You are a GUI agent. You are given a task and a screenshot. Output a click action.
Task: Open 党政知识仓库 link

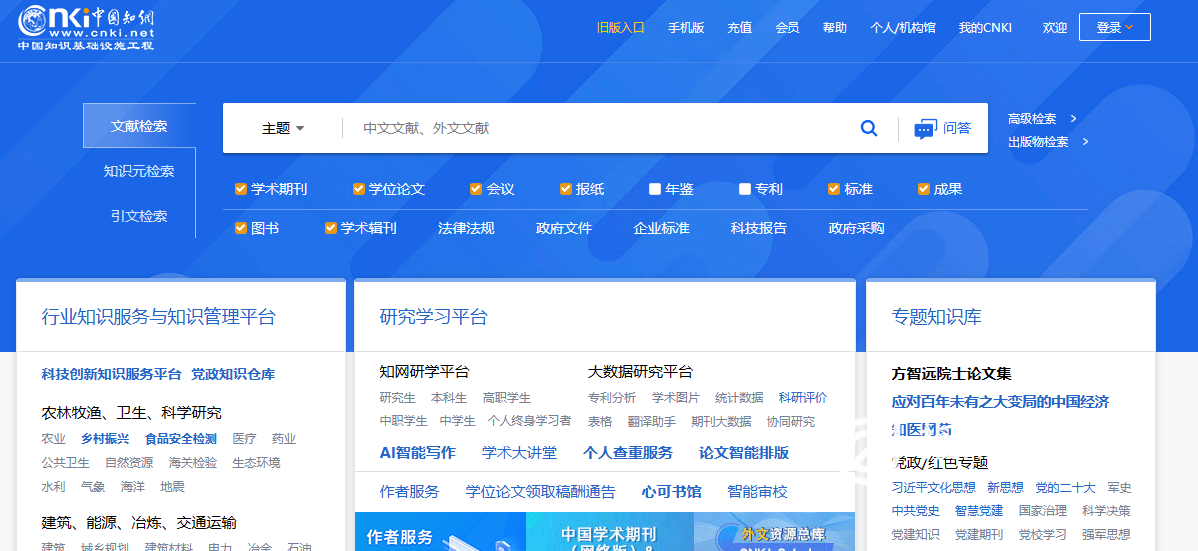tap(233, 374)
